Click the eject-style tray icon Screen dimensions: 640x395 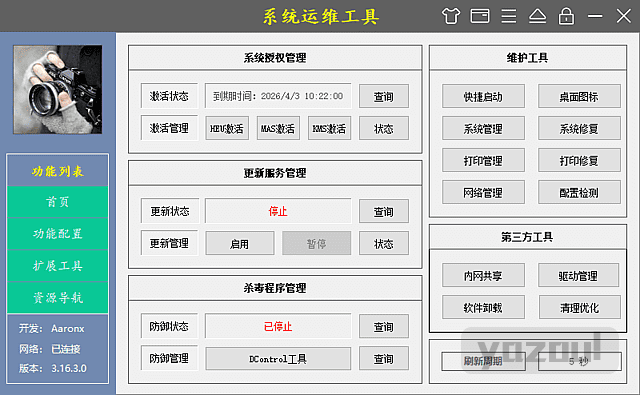tap(538, 16)
